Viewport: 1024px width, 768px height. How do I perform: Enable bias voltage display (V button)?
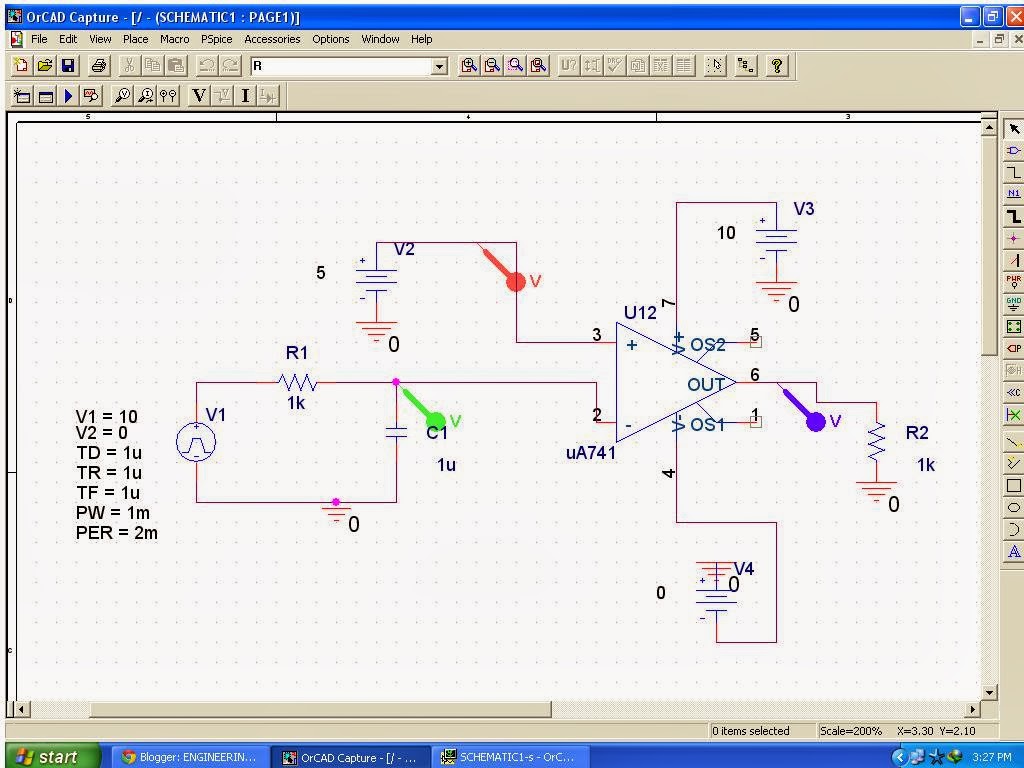pos(199,96)
